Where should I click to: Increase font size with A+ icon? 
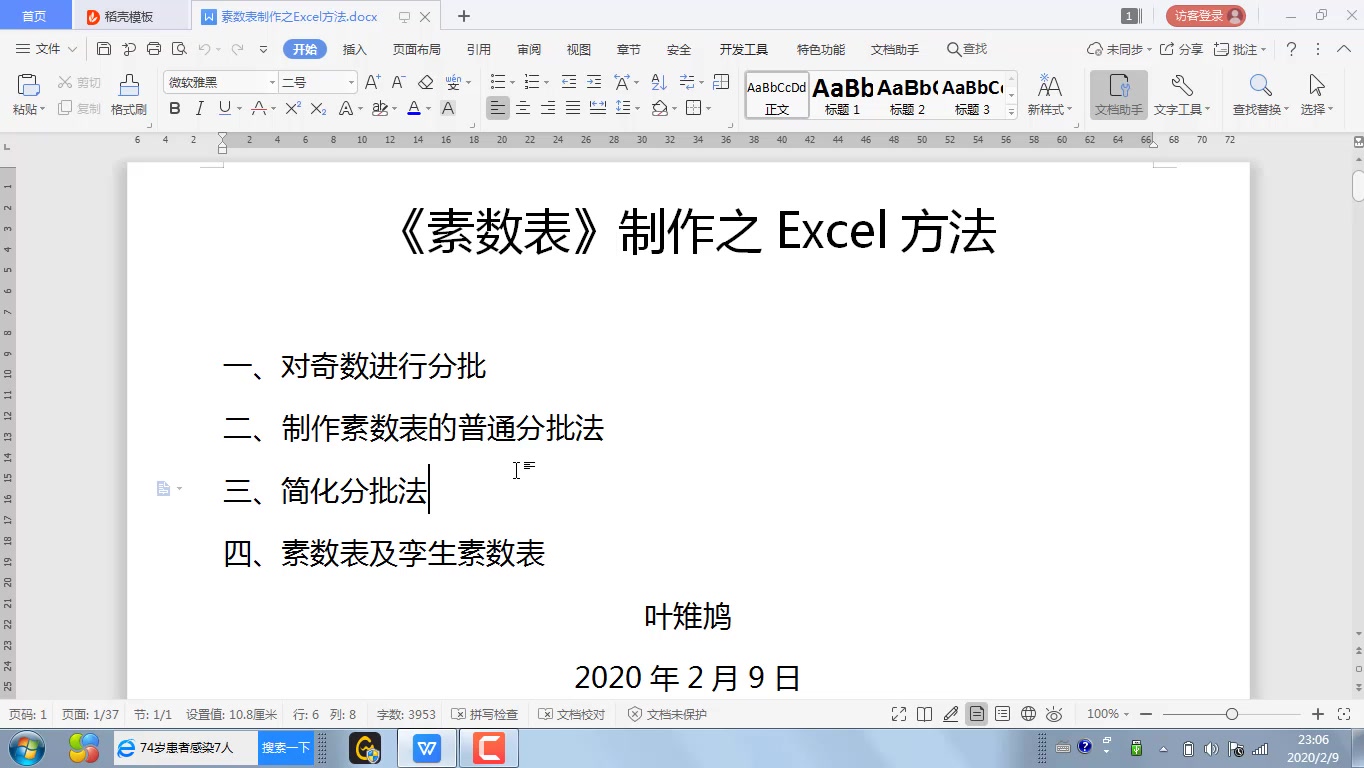pos(372,82)
